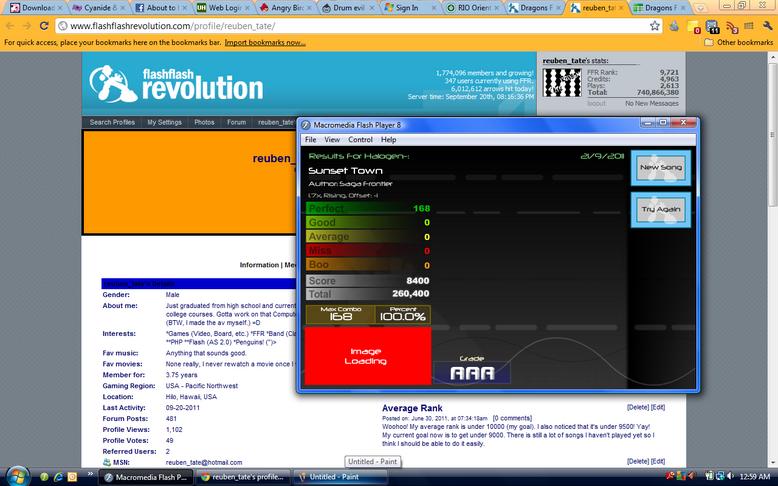
Task: Launch Internet Explorer from quick launch
Action: 58,477
